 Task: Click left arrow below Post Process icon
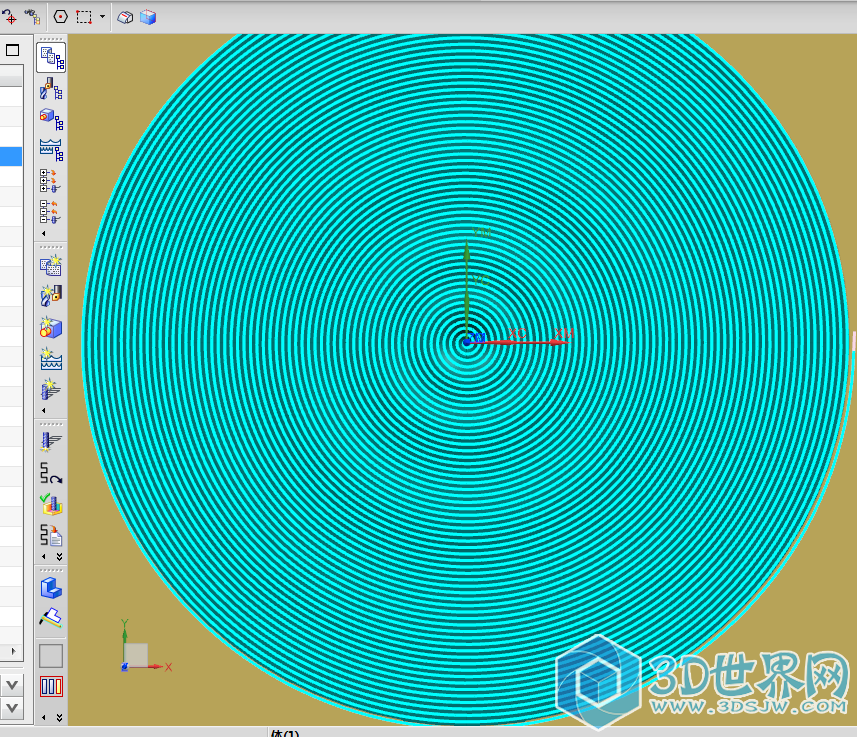44,557
